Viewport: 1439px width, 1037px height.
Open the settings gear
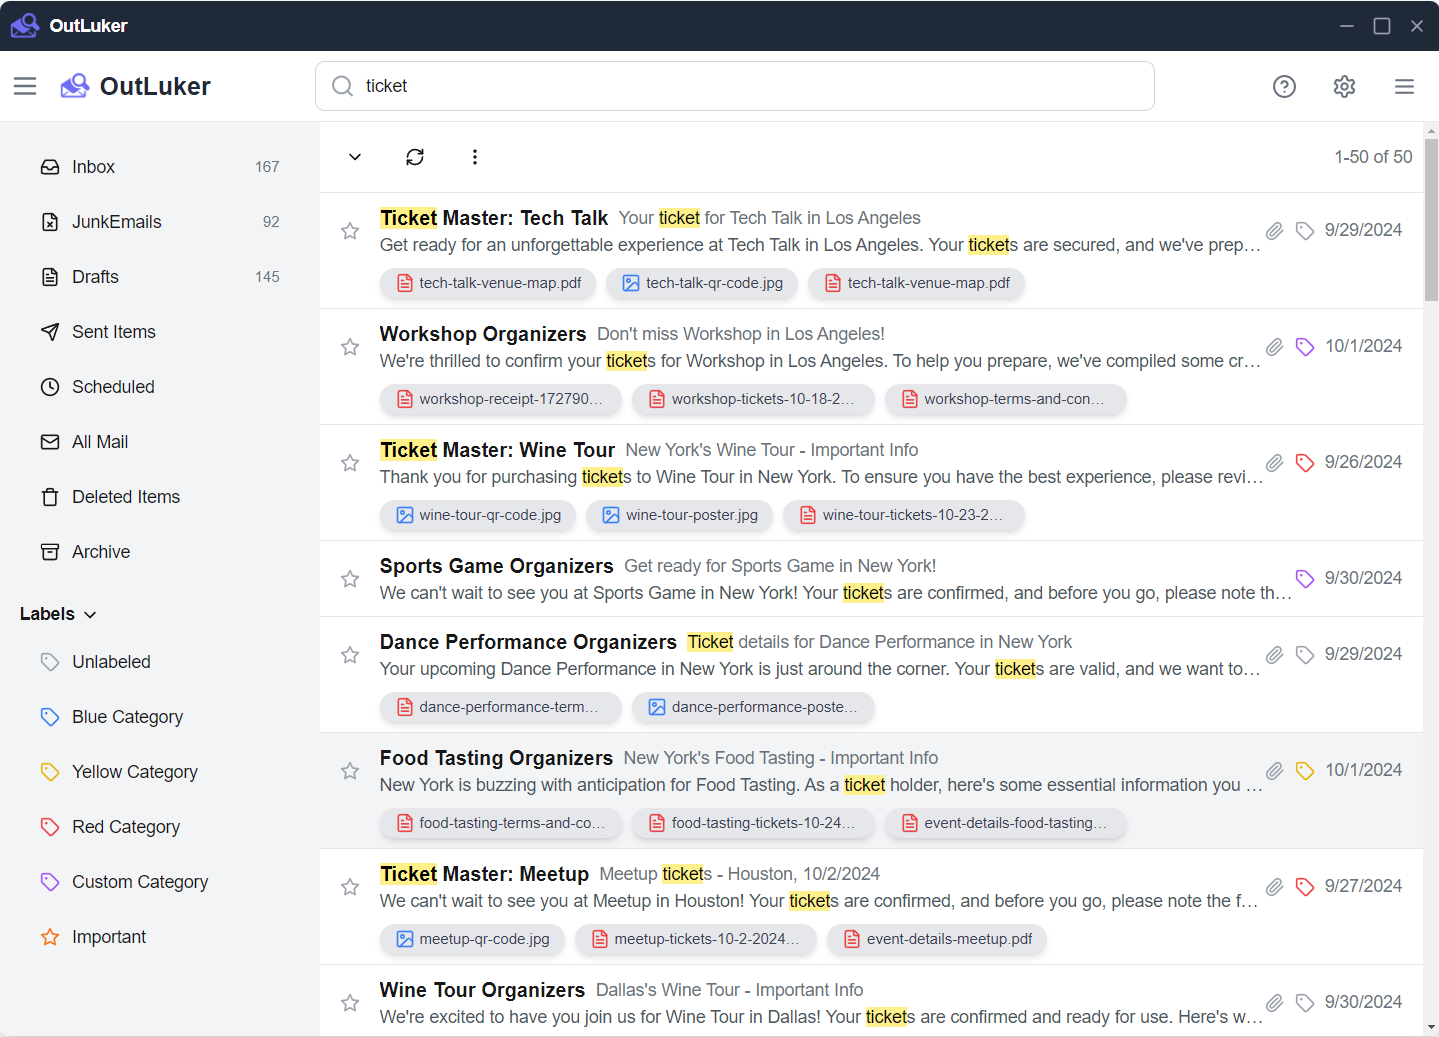coord(1344,86)
